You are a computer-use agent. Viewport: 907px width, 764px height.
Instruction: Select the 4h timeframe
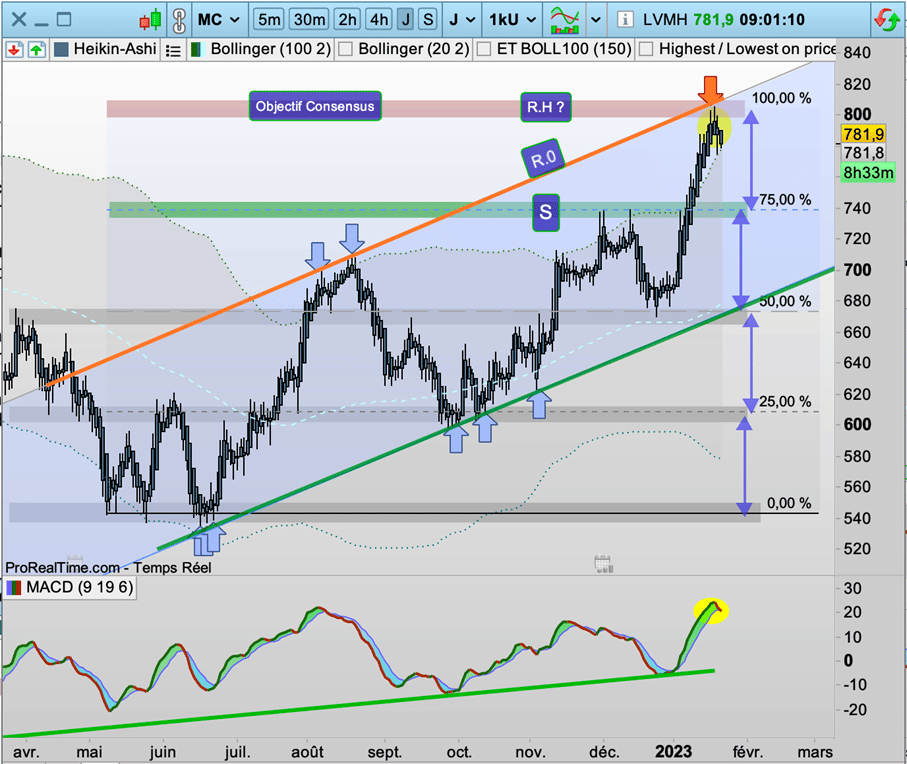pos(379,20)
